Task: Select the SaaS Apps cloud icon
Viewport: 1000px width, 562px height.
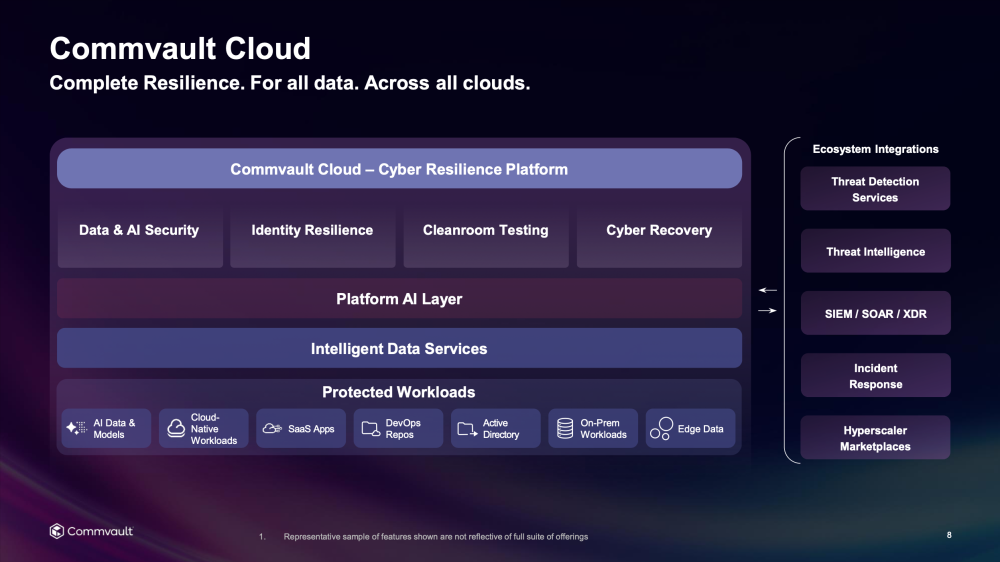Action: point(271,428)
